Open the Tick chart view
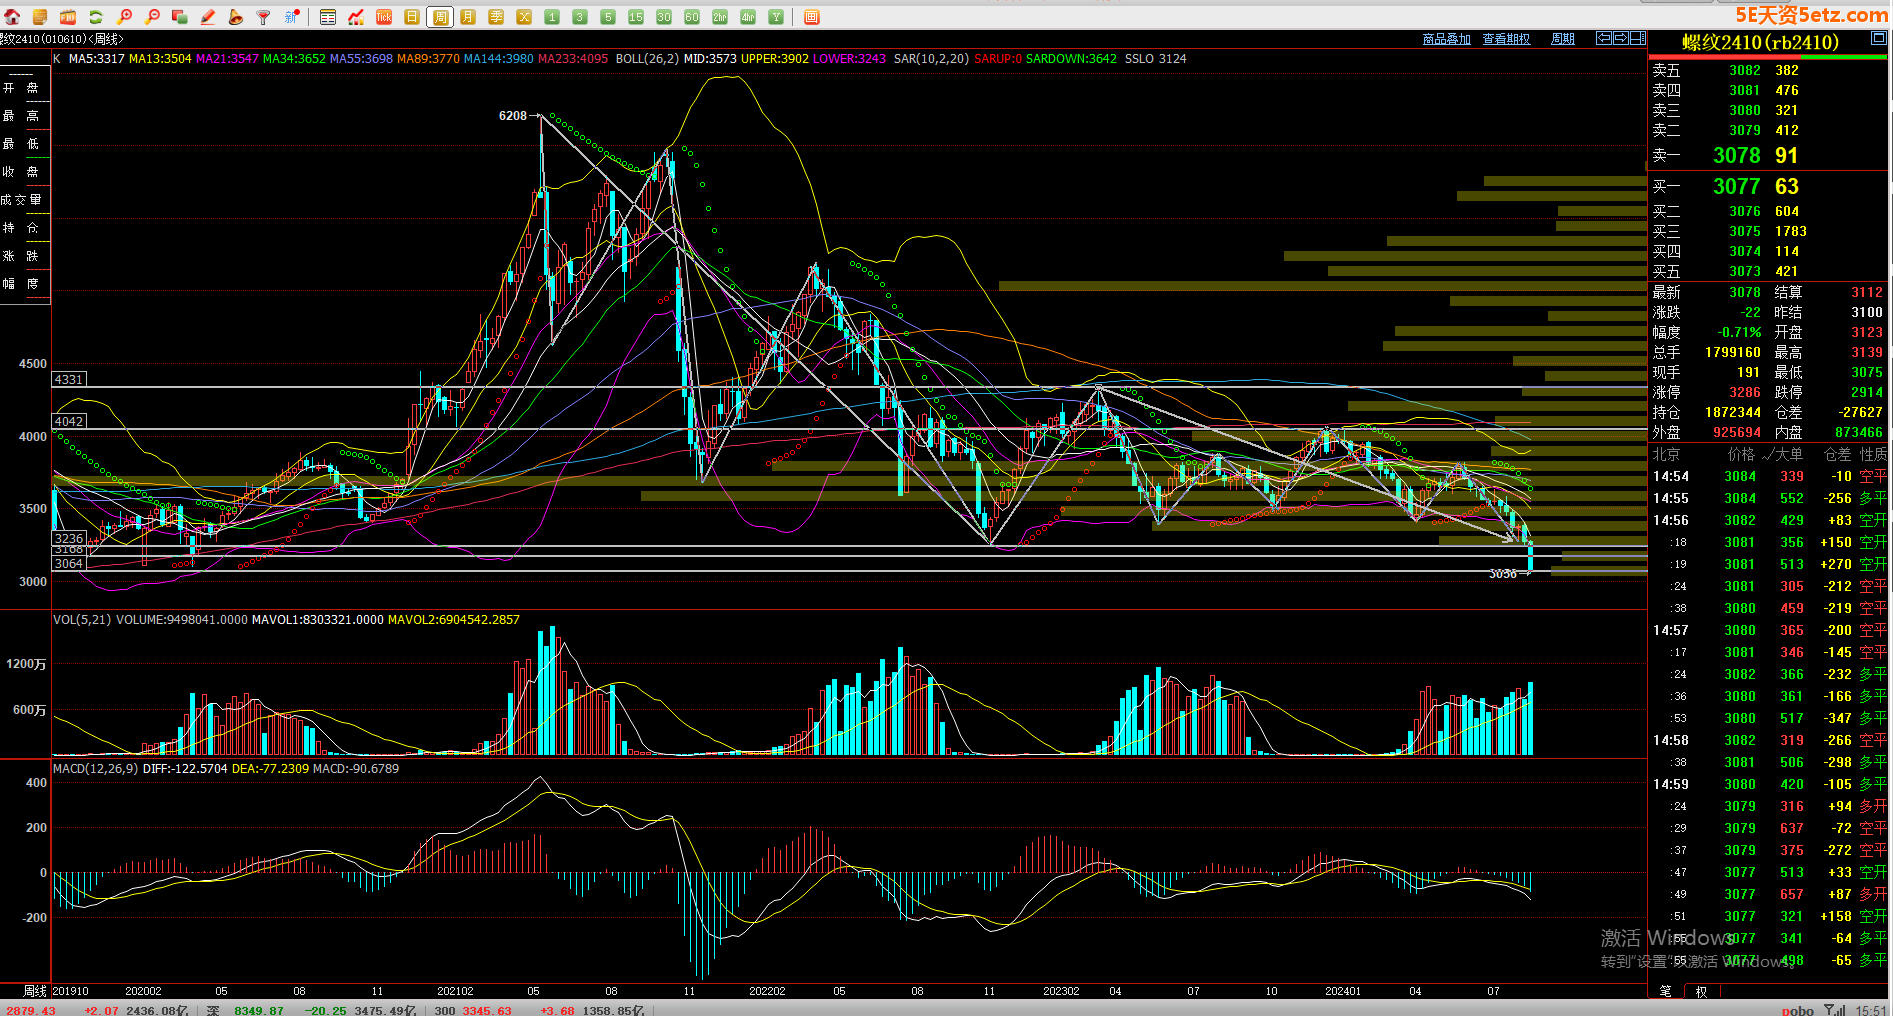The width and height of the screenshot is (1893, 1016). (x=384, y=17)
